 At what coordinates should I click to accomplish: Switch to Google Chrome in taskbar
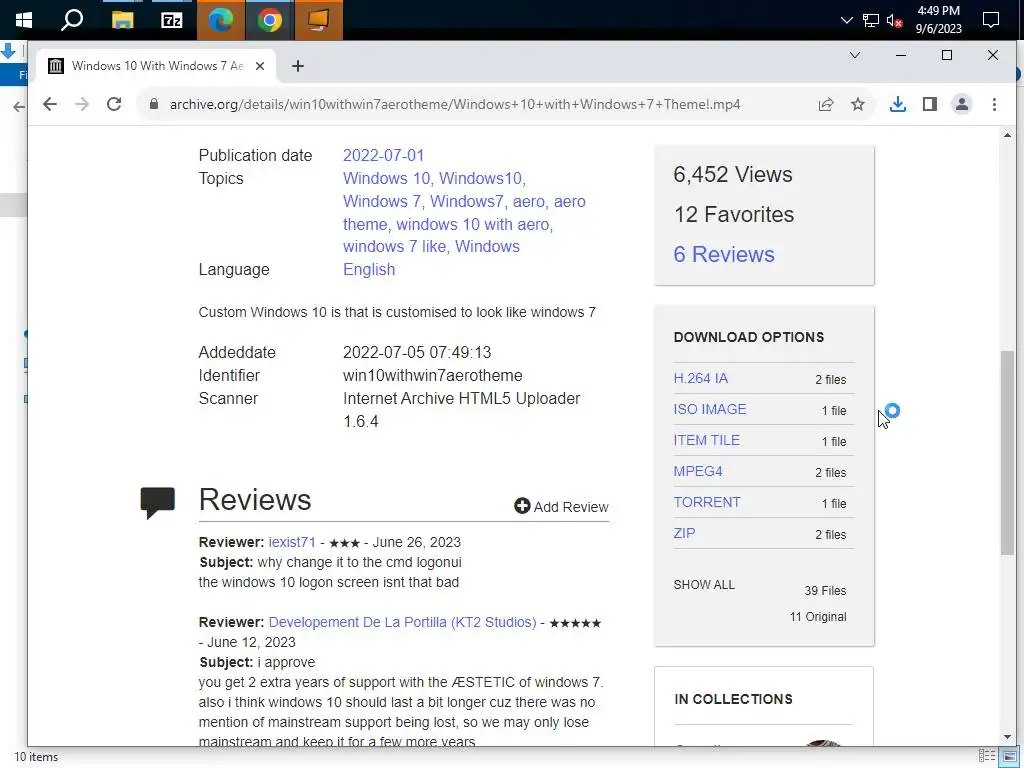click(x=270, y=20)
